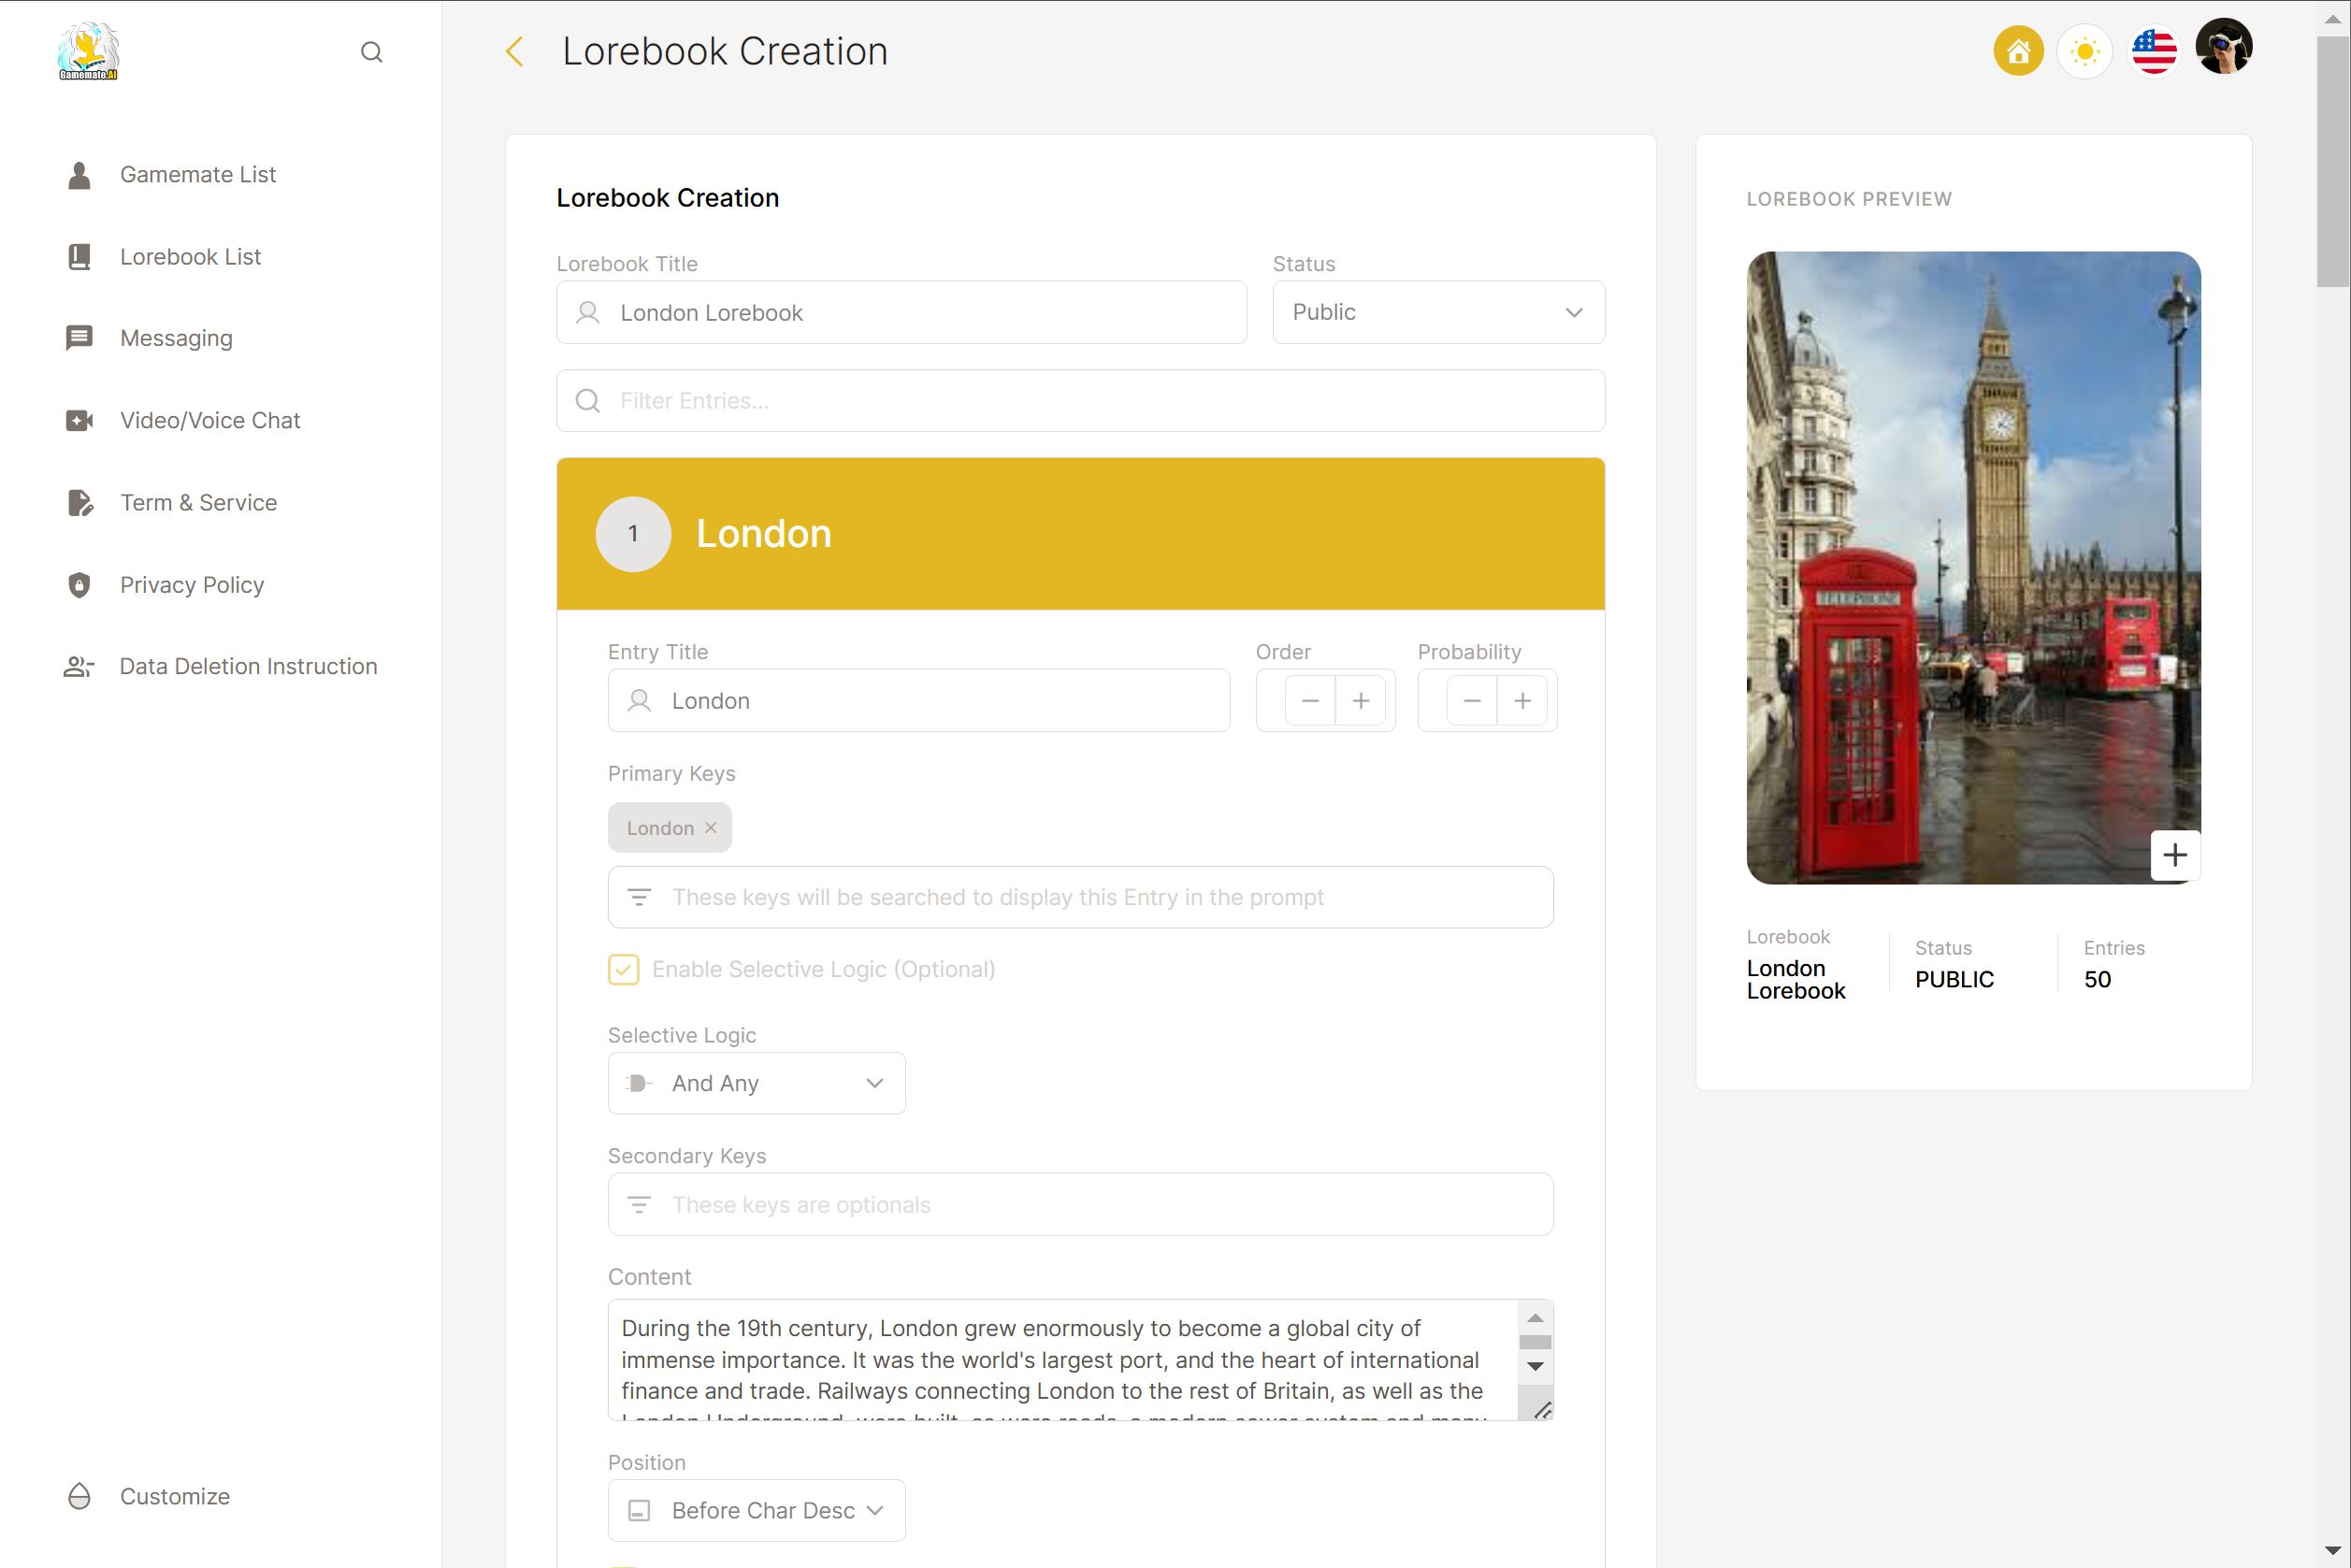Click the yellow back arrow icon

514,52
